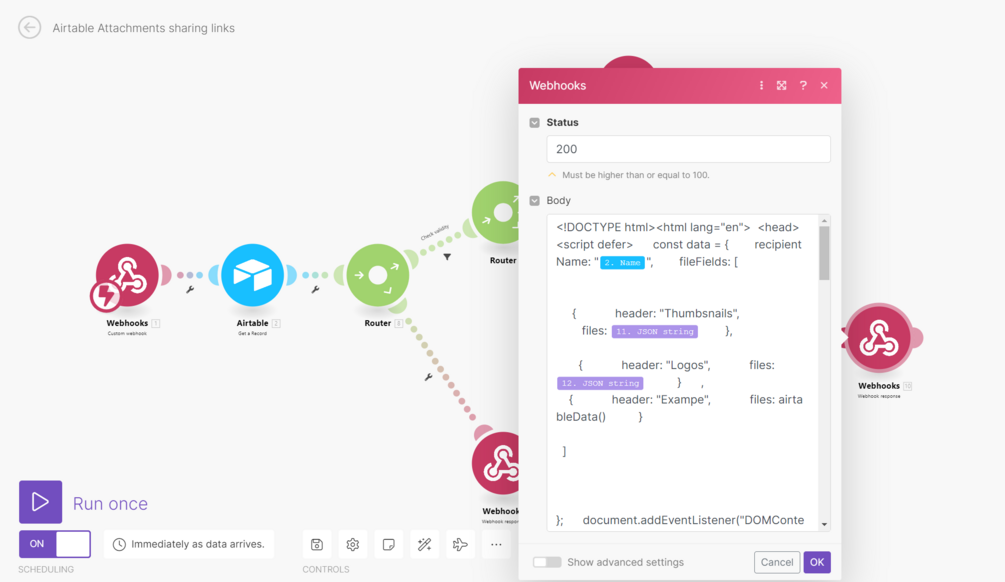
Task: Click Body scrollbar up arrow
Action: coord(824,220)
